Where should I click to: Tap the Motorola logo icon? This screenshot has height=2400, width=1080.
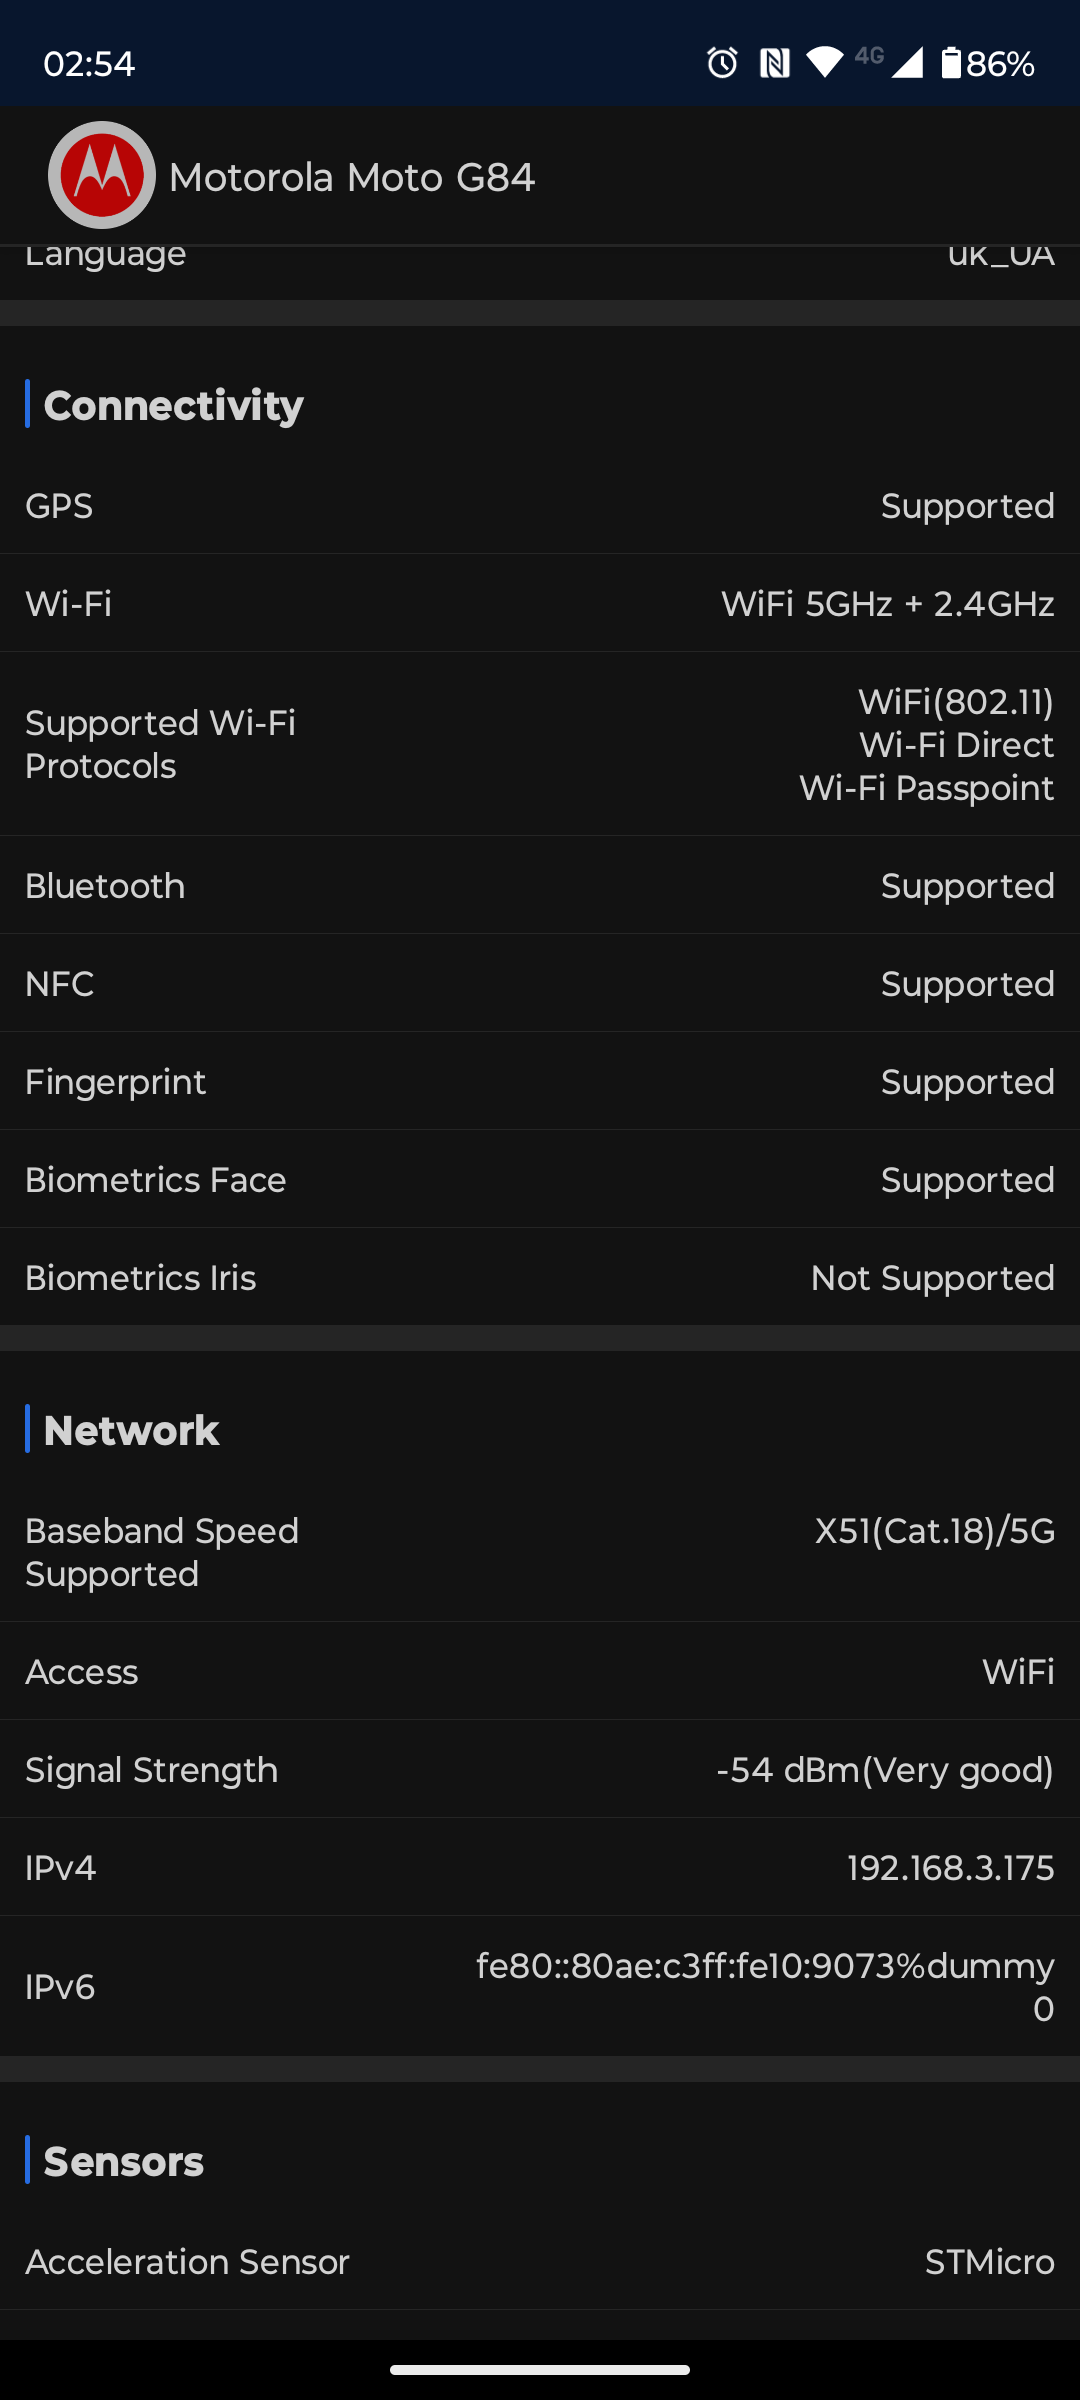pyautogui.click(x=102, y=176)
